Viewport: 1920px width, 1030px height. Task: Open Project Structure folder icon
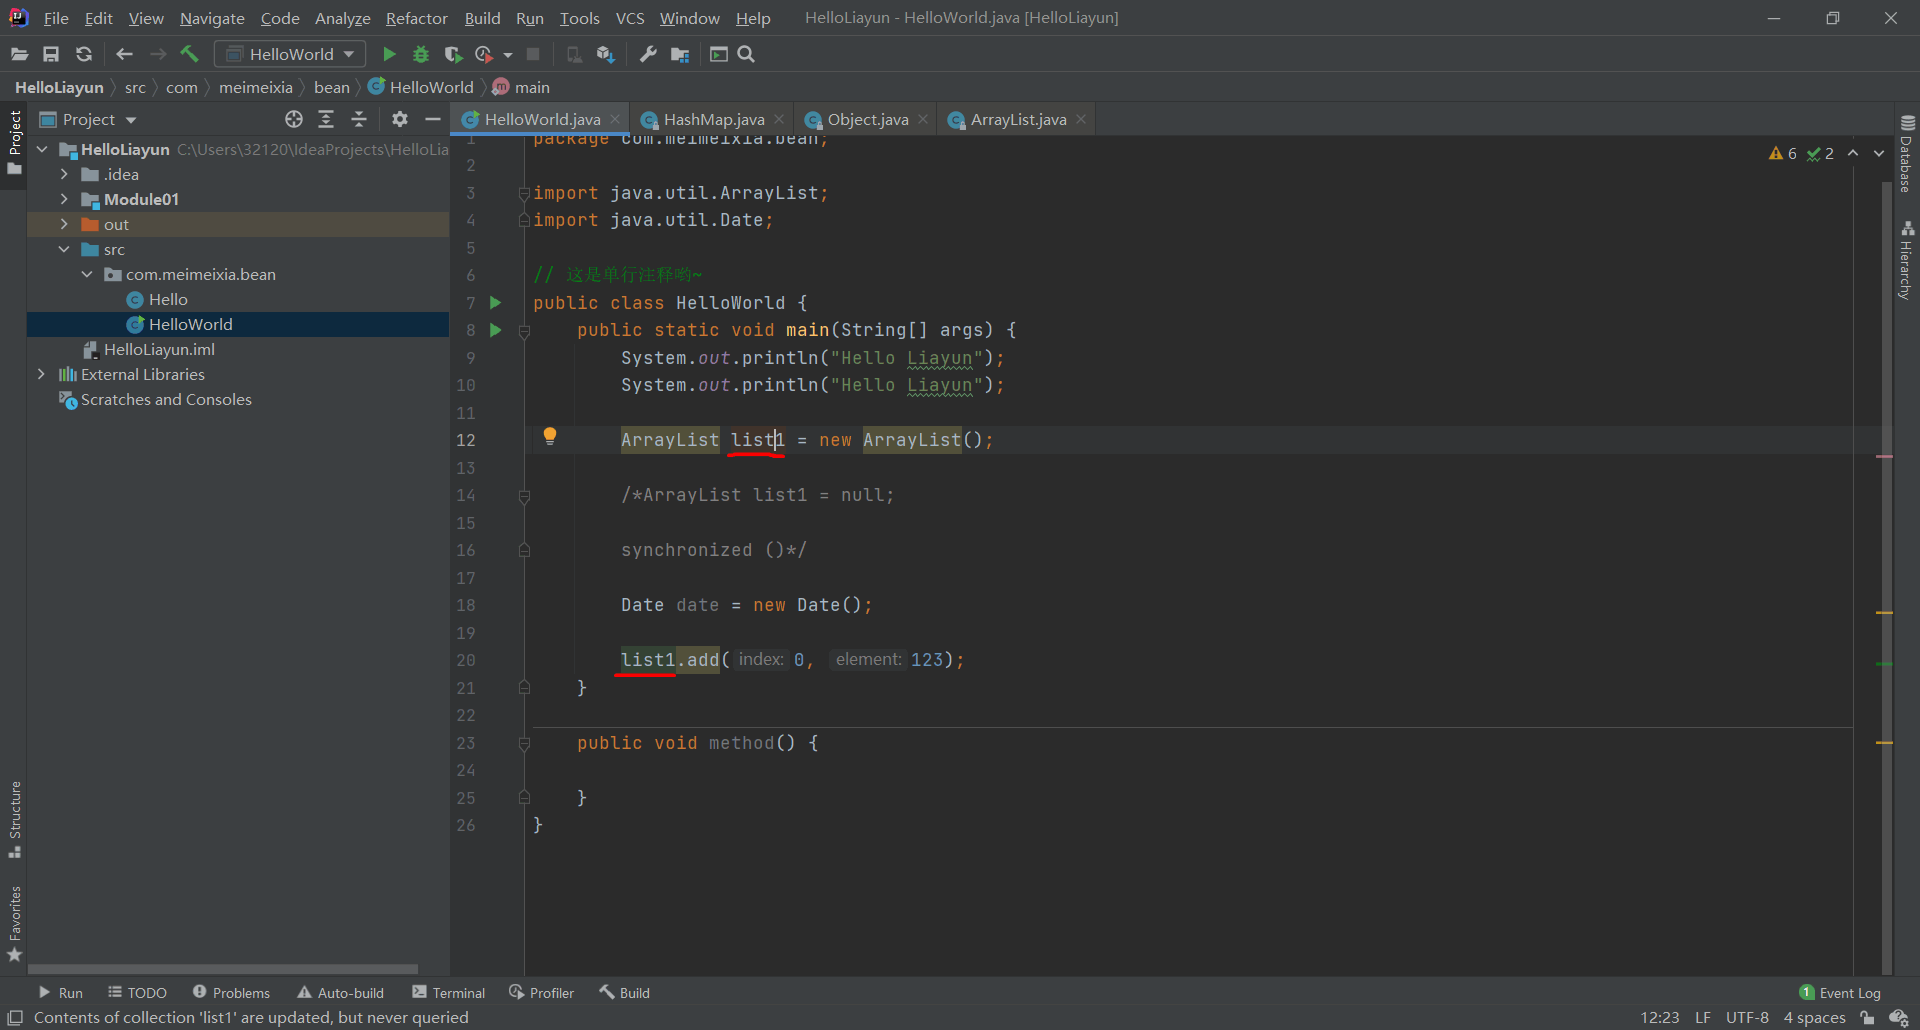[680, 54]
